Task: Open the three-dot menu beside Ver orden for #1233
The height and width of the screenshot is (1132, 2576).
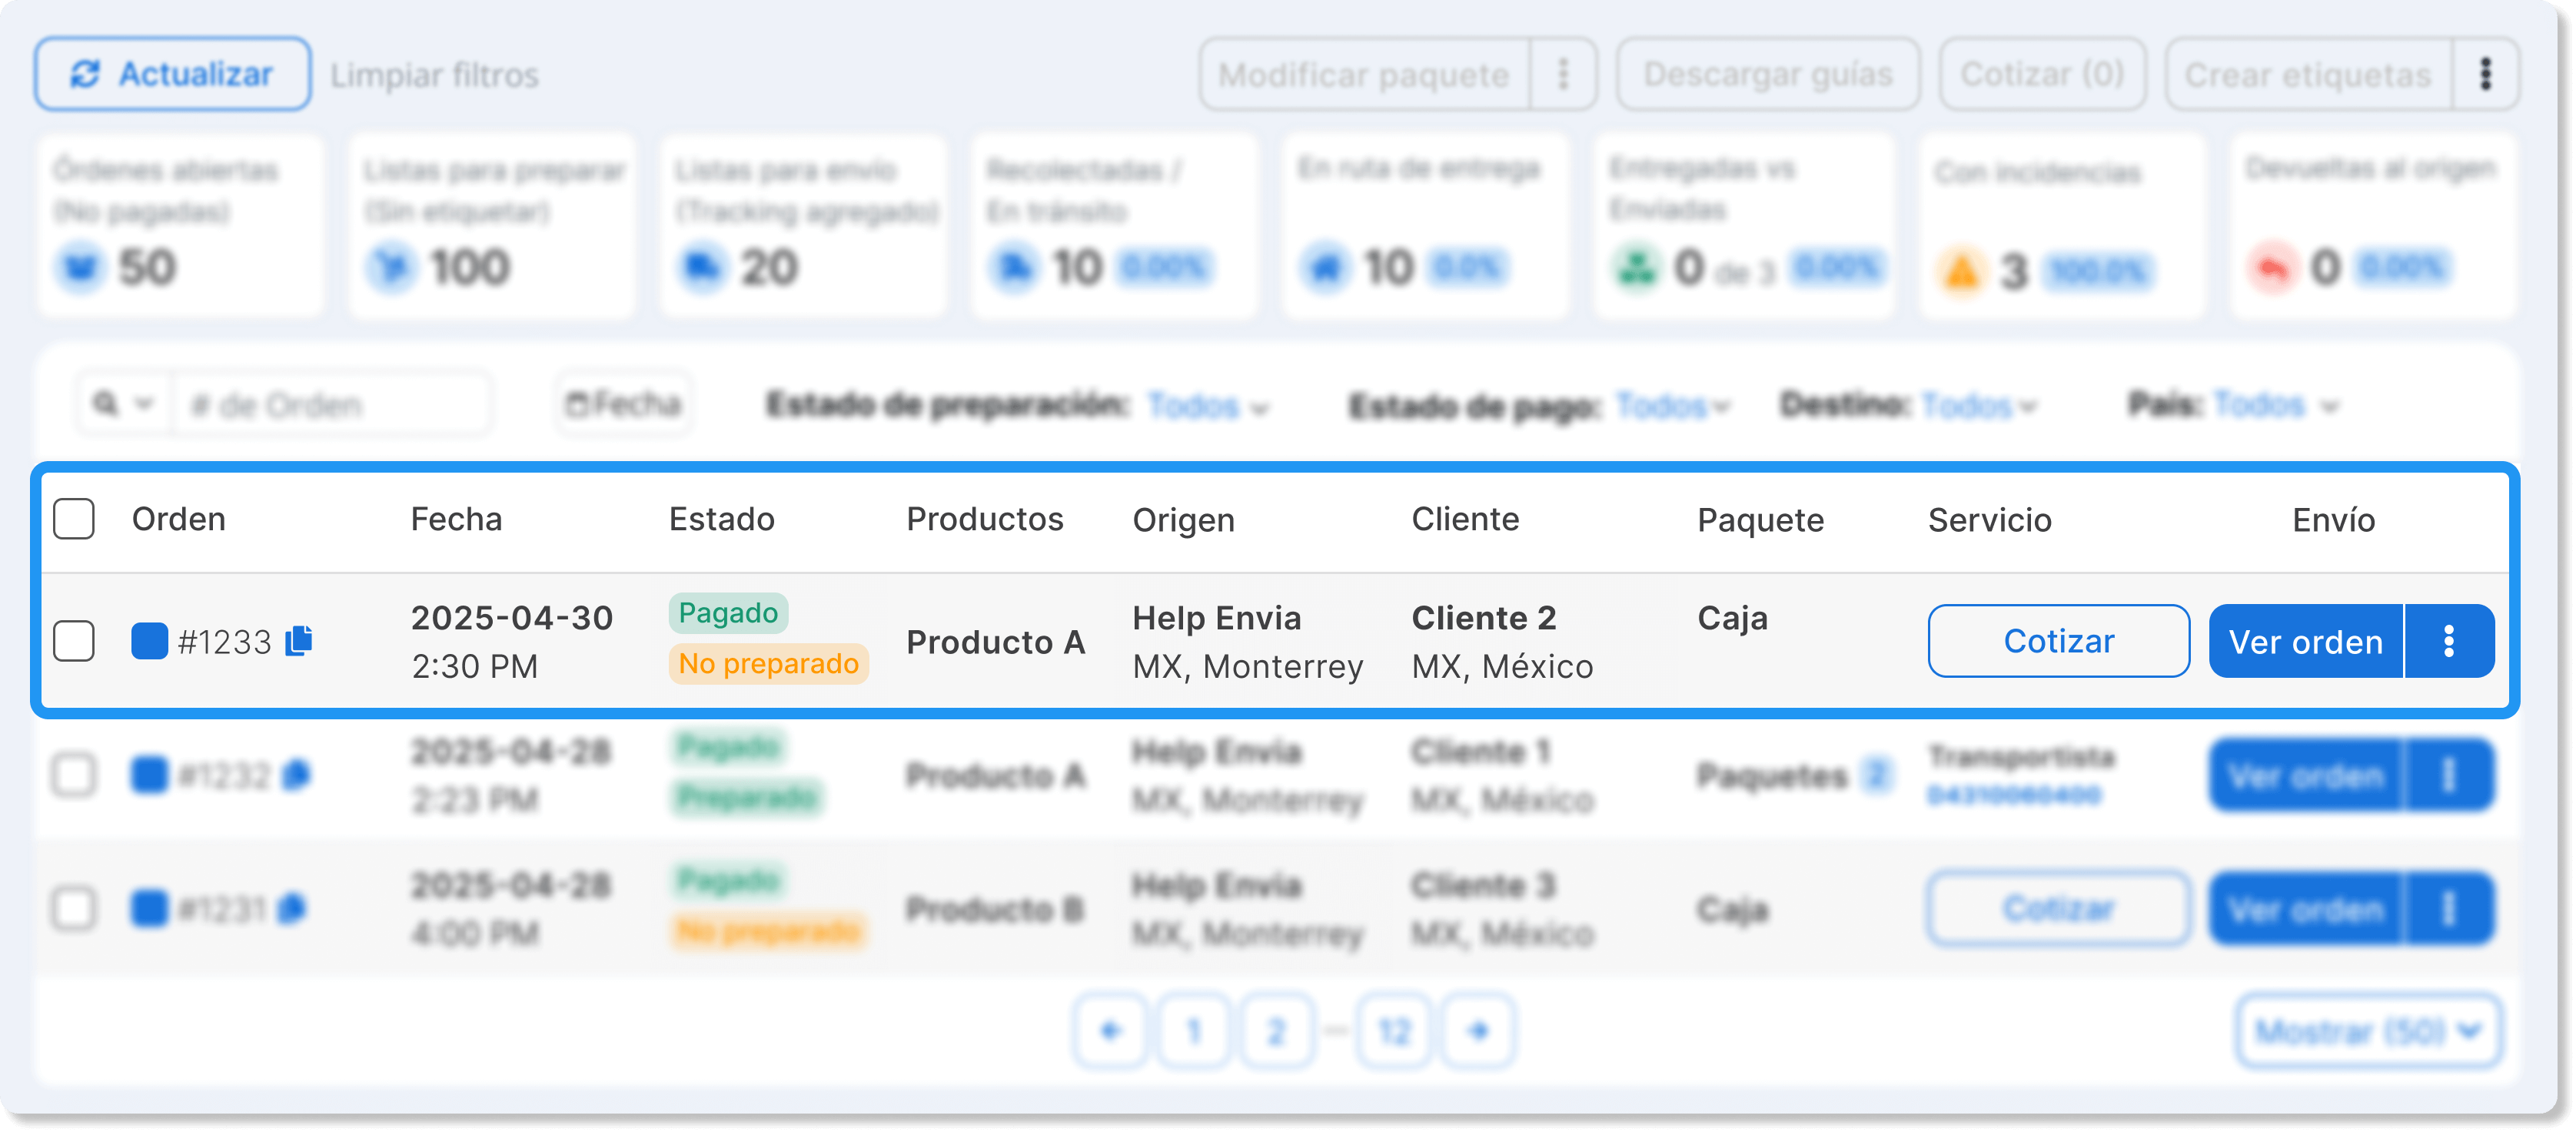Action: coord(2449,641)
